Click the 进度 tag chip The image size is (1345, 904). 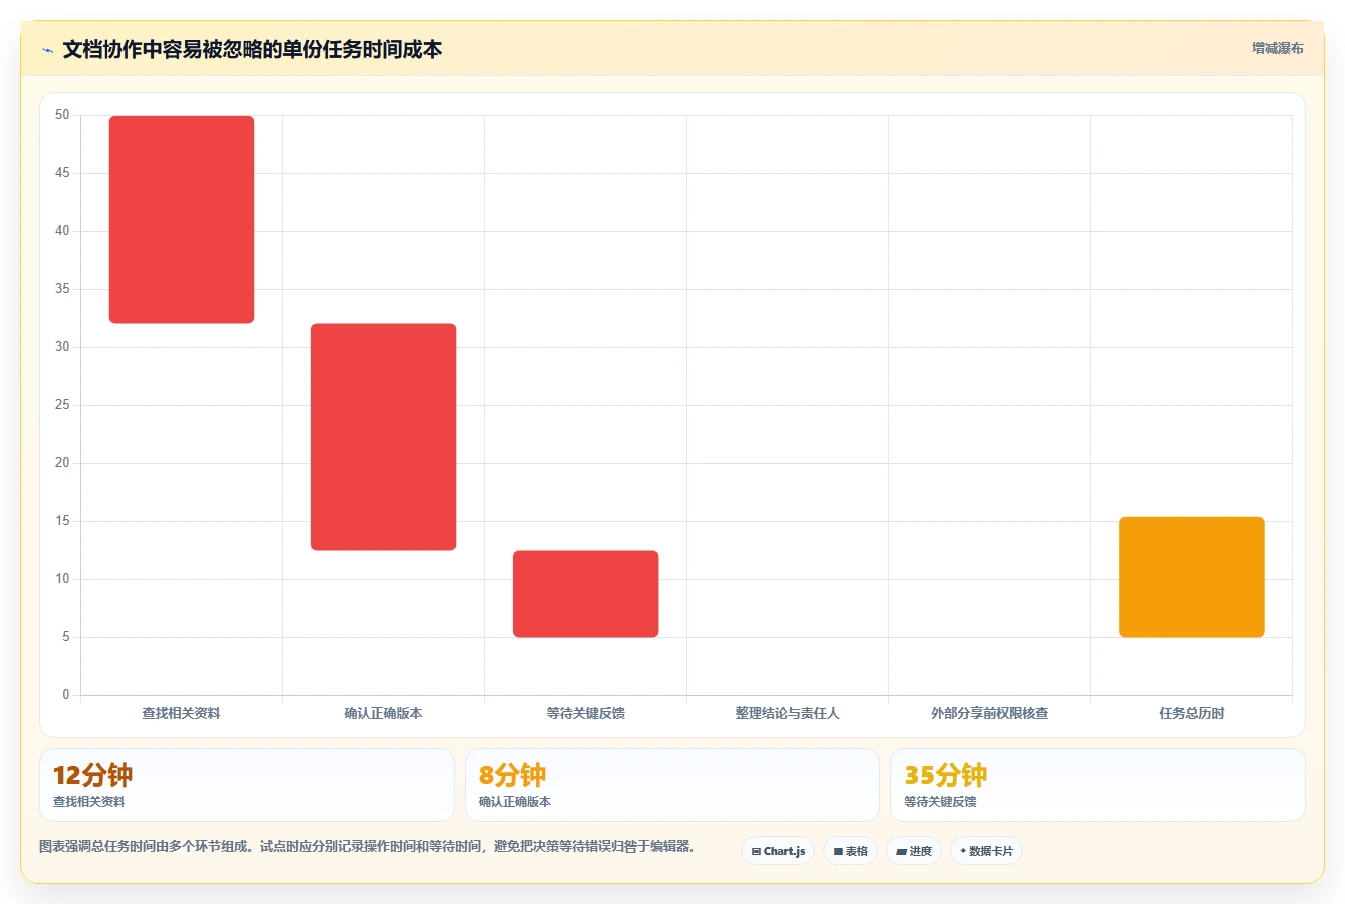pyautogui.click(x=914, y=851)
